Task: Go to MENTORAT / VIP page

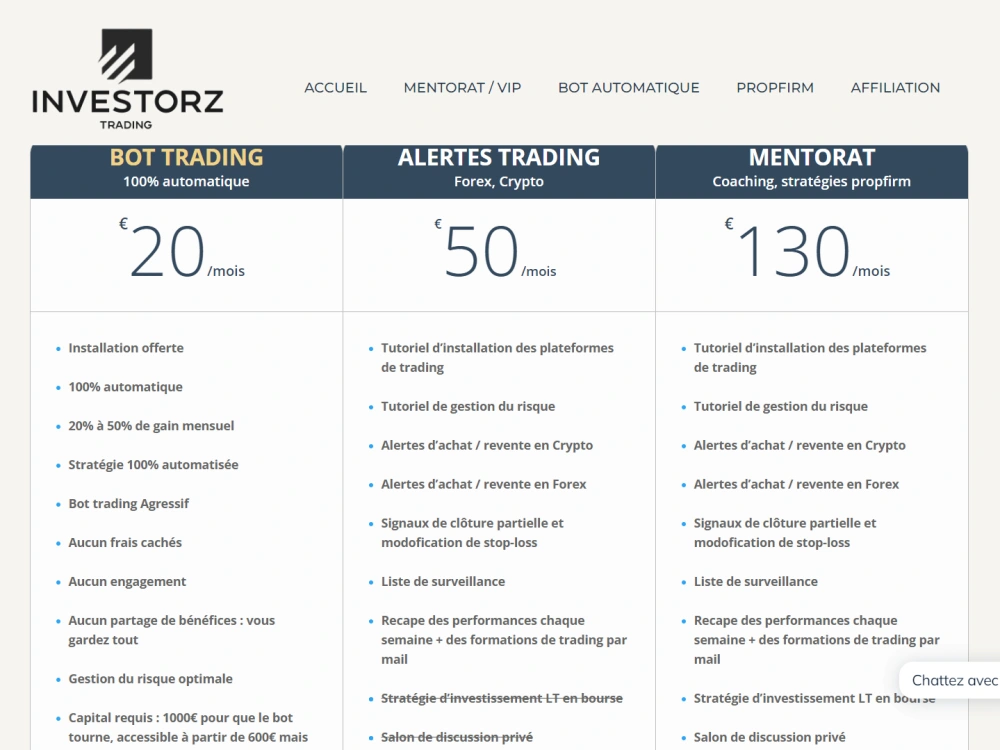Action: pyautogui.click(x=462, y=88)
